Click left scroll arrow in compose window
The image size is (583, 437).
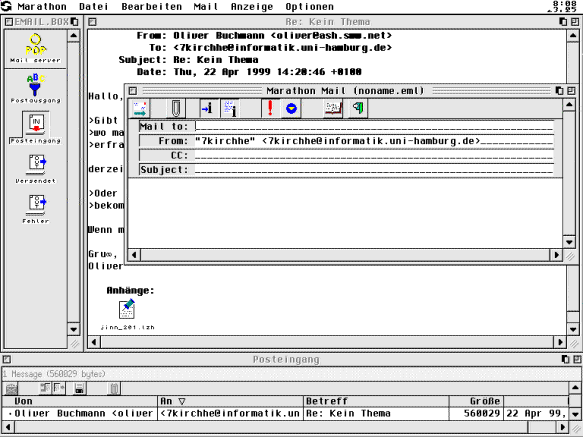(x=134, y=255)
